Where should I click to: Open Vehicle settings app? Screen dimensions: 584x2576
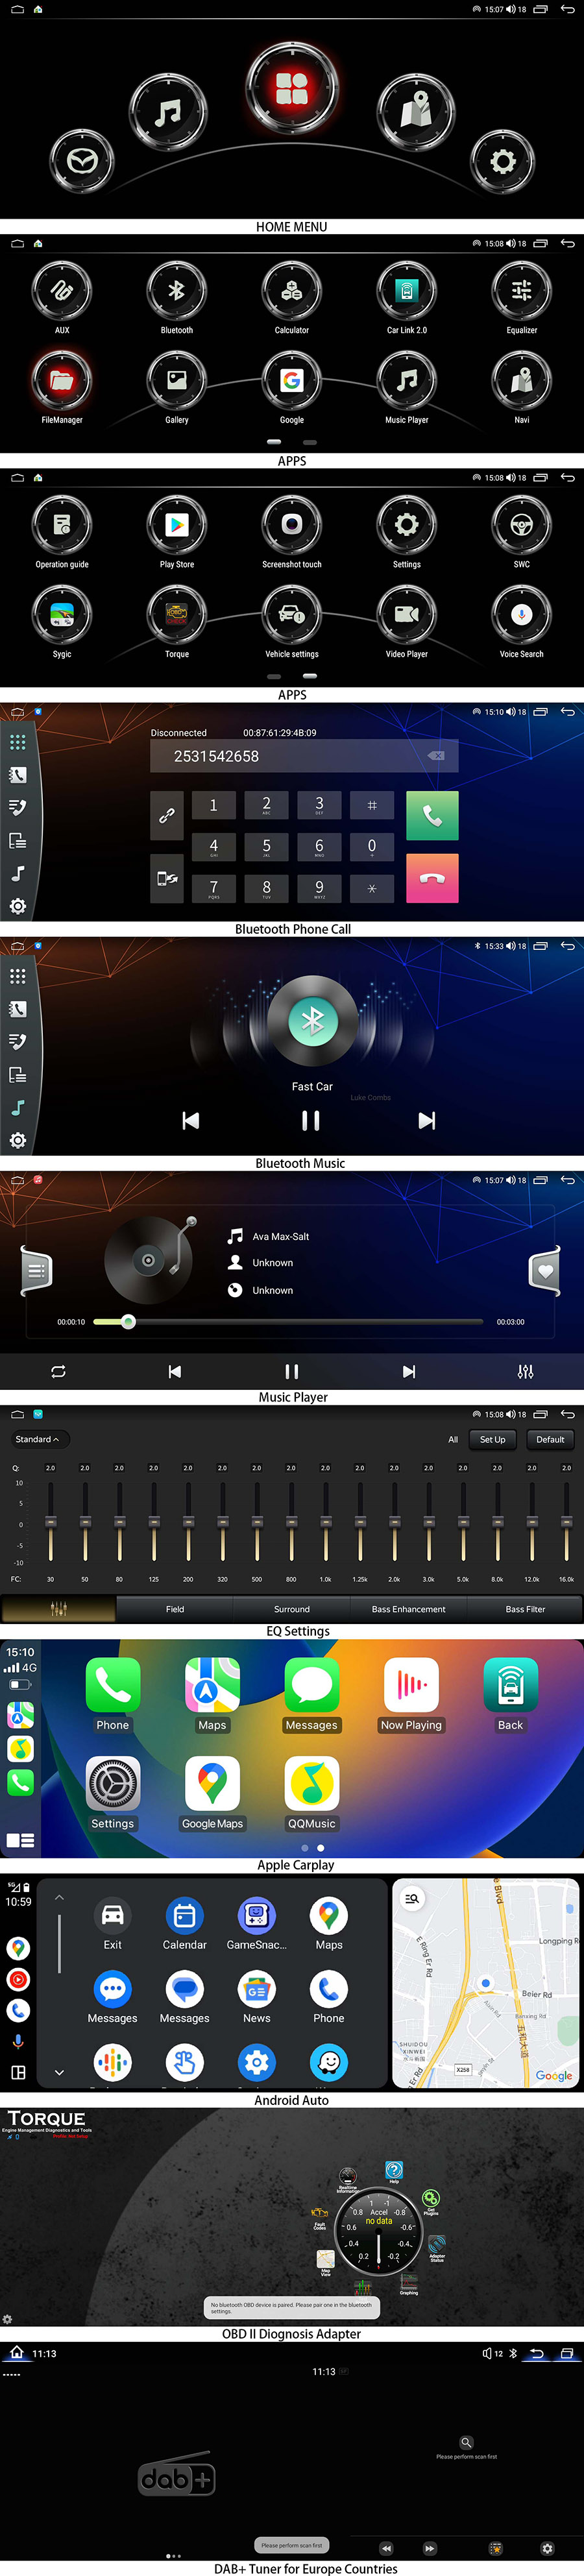click(291, 614)
